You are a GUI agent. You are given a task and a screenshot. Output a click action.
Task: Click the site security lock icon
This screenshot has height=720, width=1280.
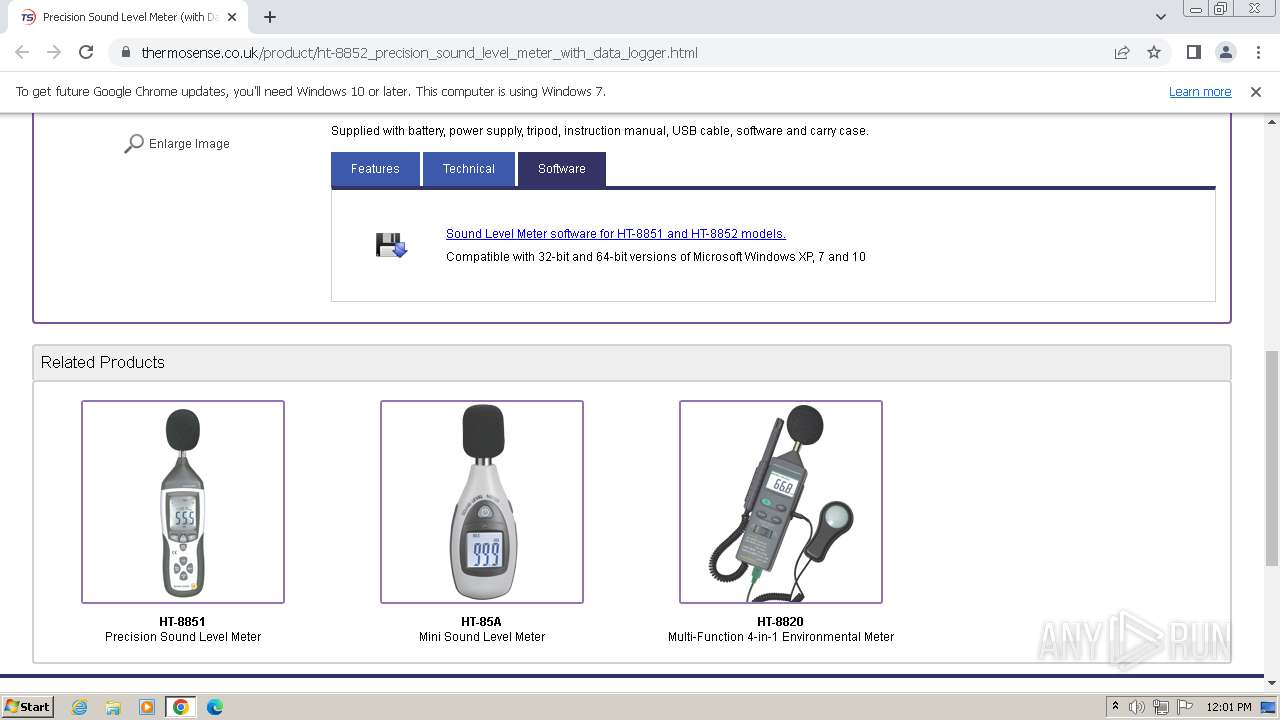(x=125, y=52)
